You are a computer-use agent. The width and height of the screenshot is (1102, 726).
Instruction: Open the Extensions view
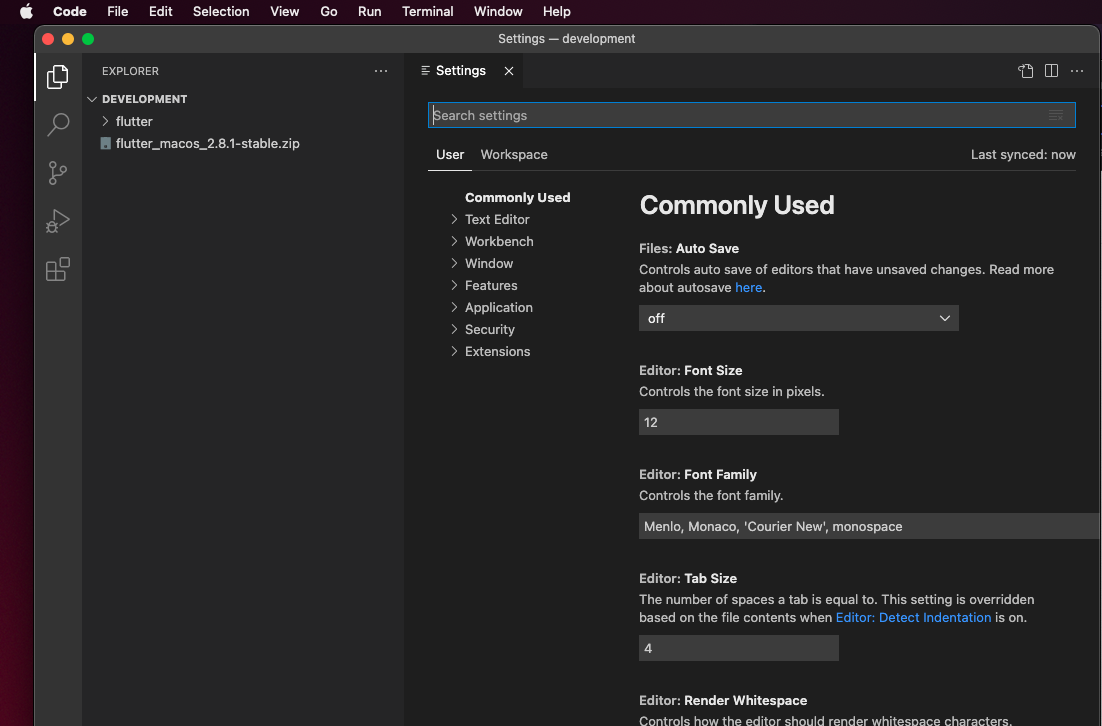[58, 269]
